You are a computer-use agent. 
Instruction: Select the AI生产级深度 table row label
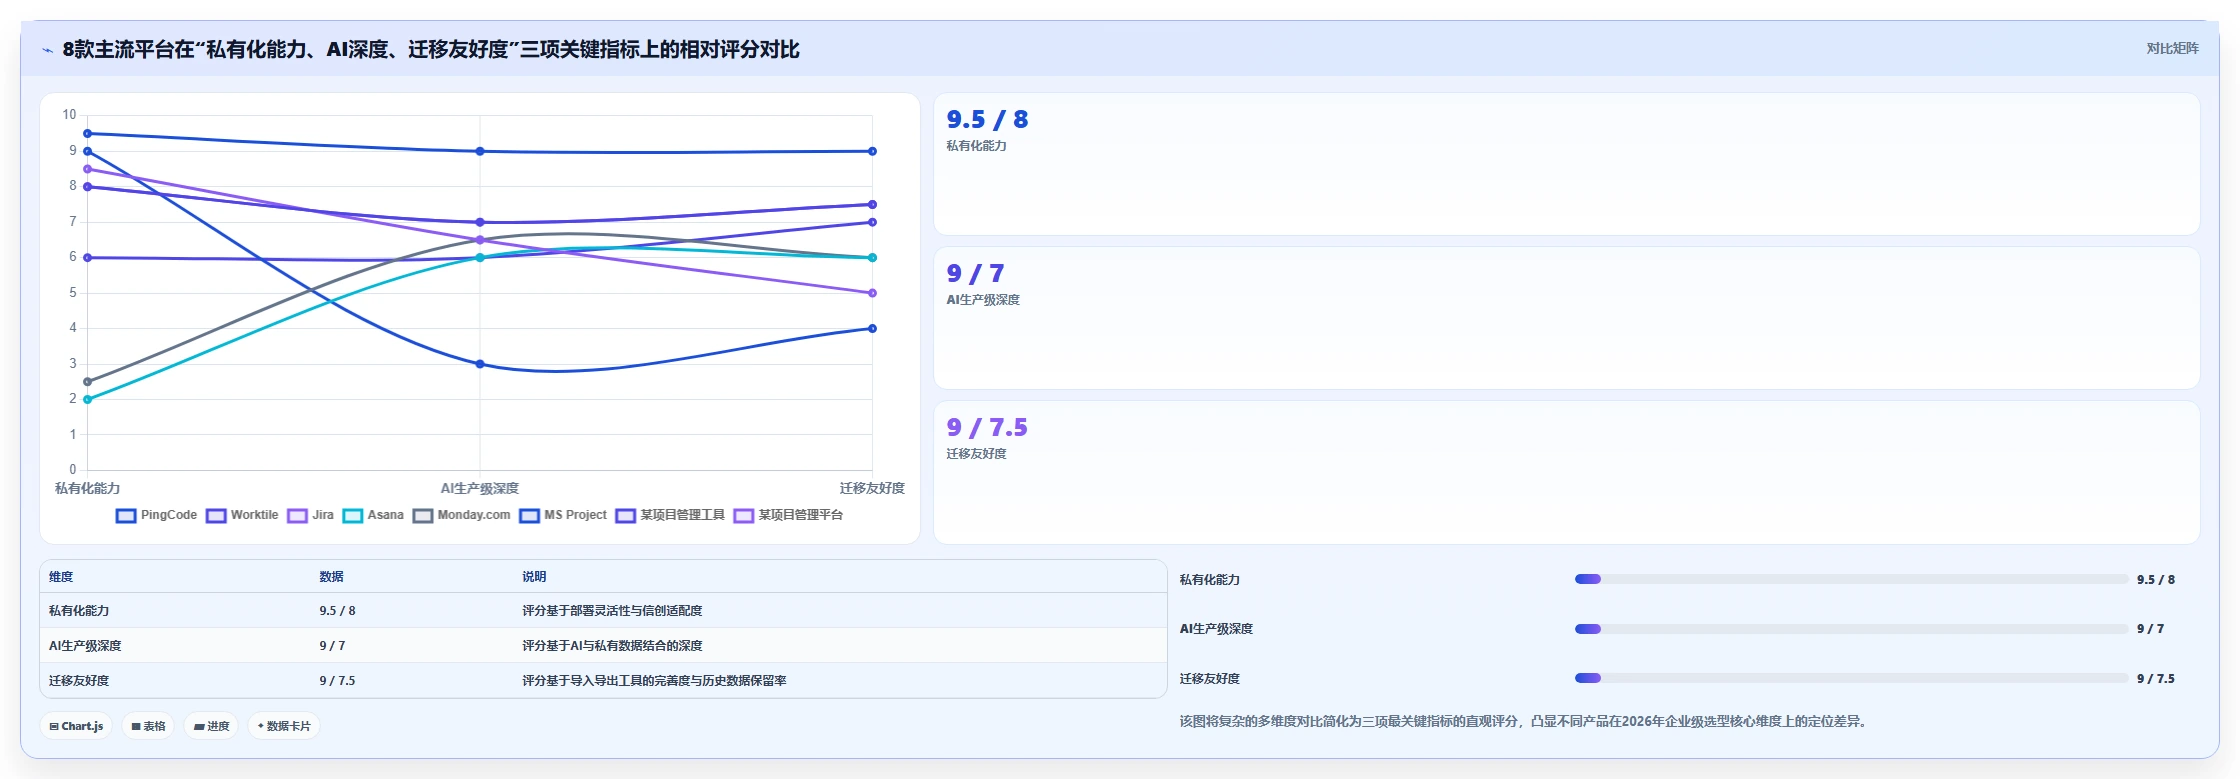pos(85,646)
